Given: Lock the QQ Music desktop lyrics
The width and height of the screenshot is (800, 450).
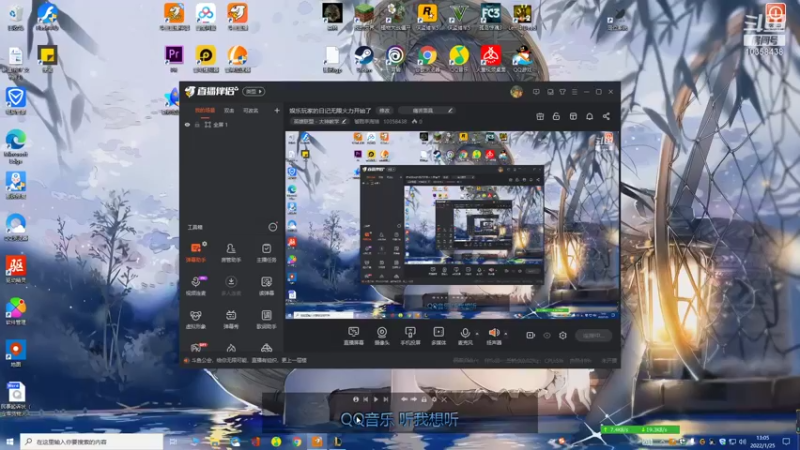Looking at the screenshot, I should click(x=424, y=399).
